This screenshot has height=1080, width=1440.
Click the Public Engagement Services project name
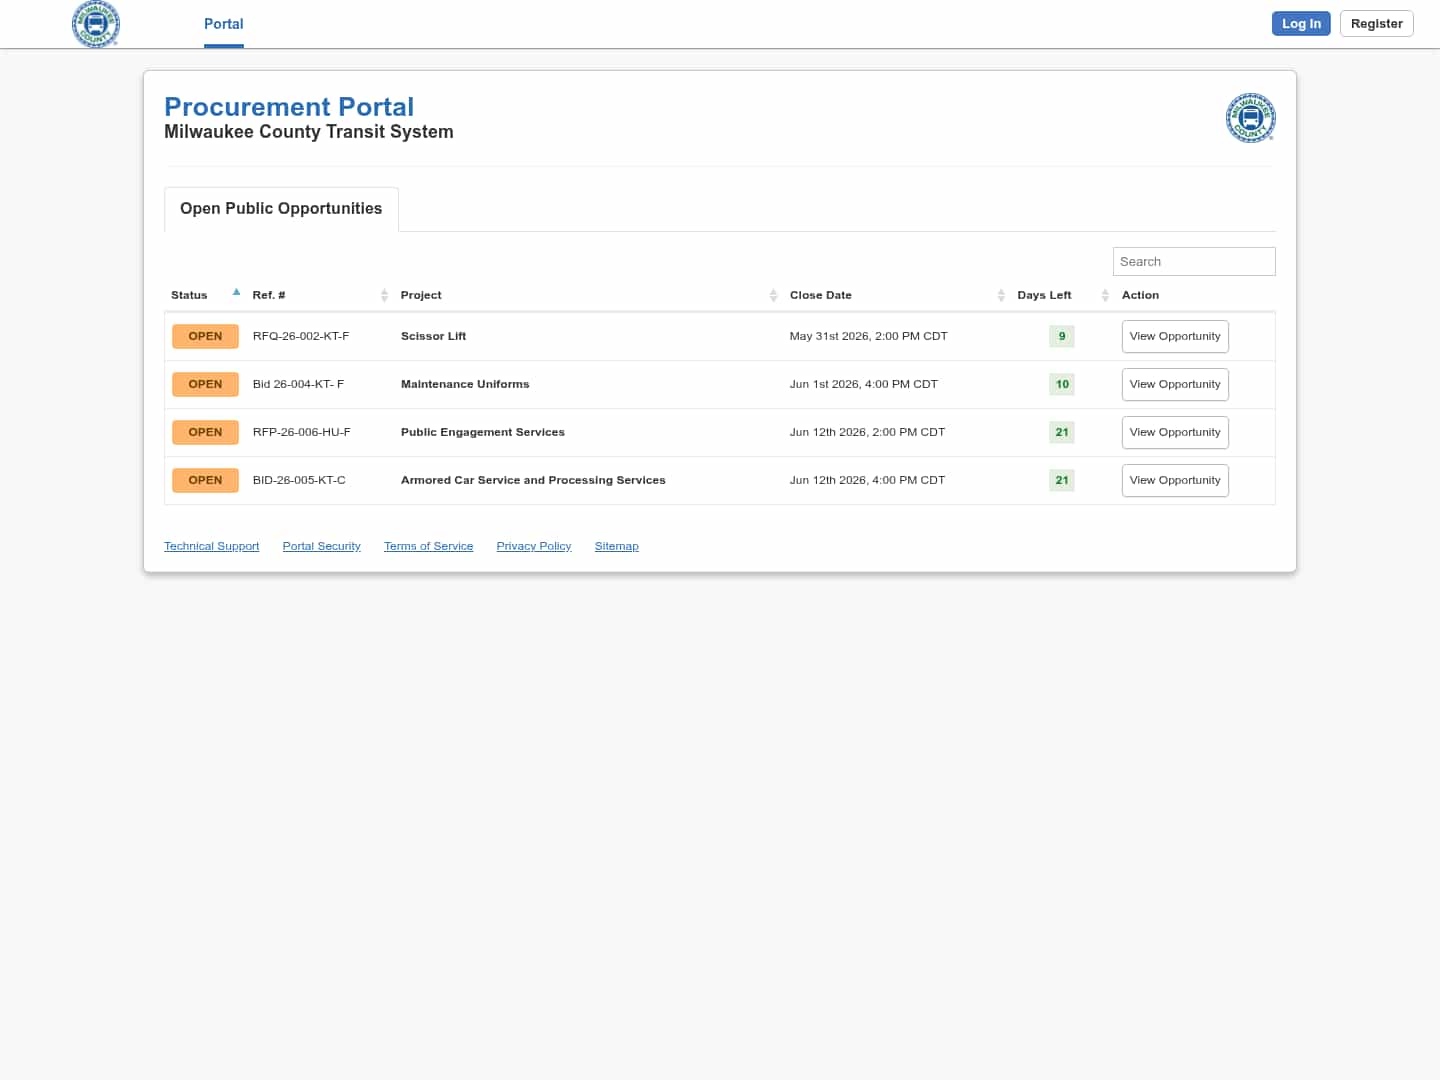(x=483, y=432)
